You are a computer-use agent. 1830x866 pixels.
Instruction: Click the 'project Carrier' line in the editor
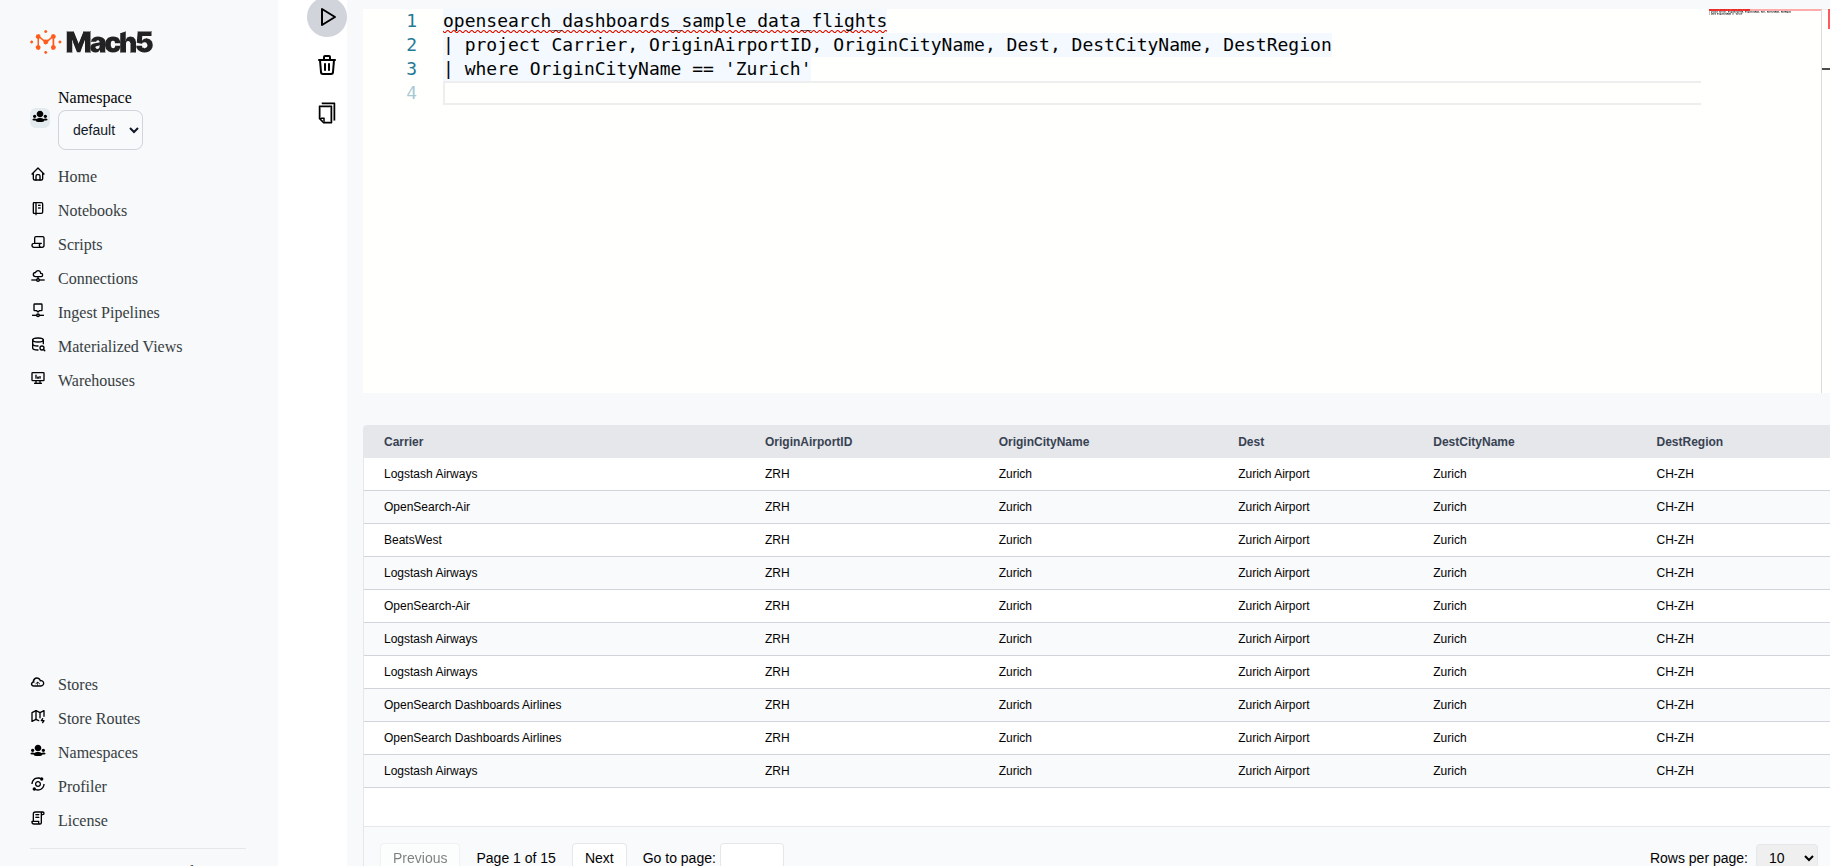[x=887, y=45]
